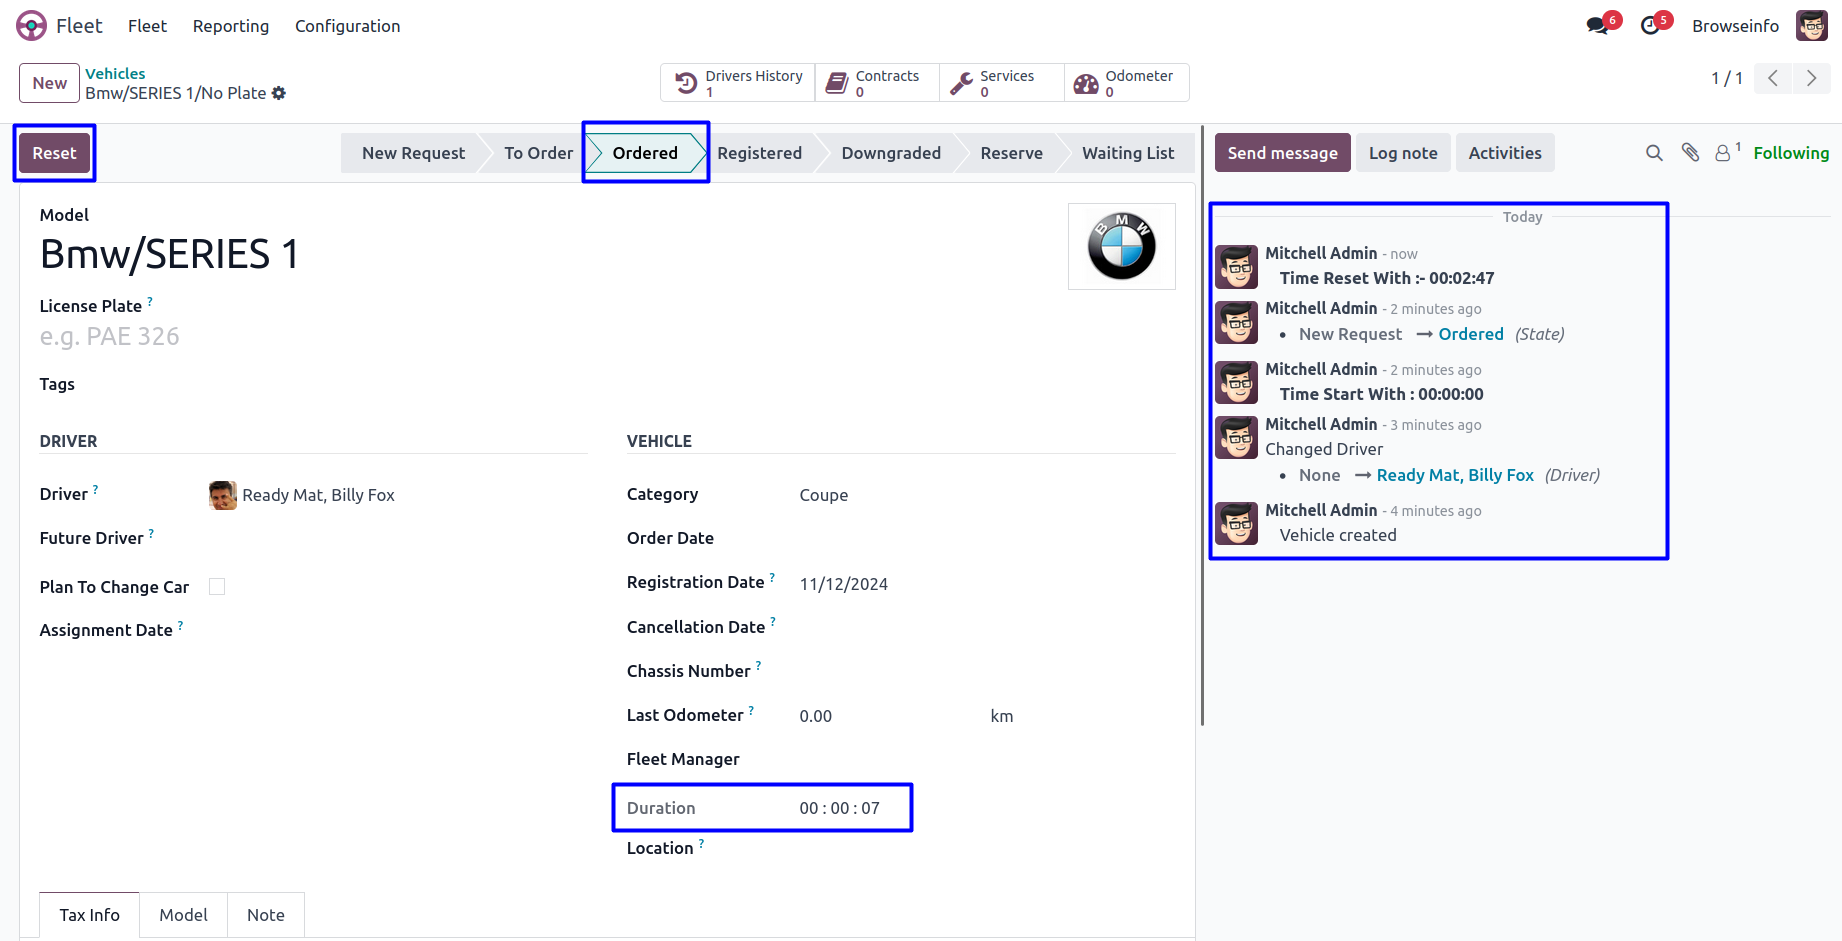
Task: Attach files with paperclip icon
Action: (x=1690, y=153)
